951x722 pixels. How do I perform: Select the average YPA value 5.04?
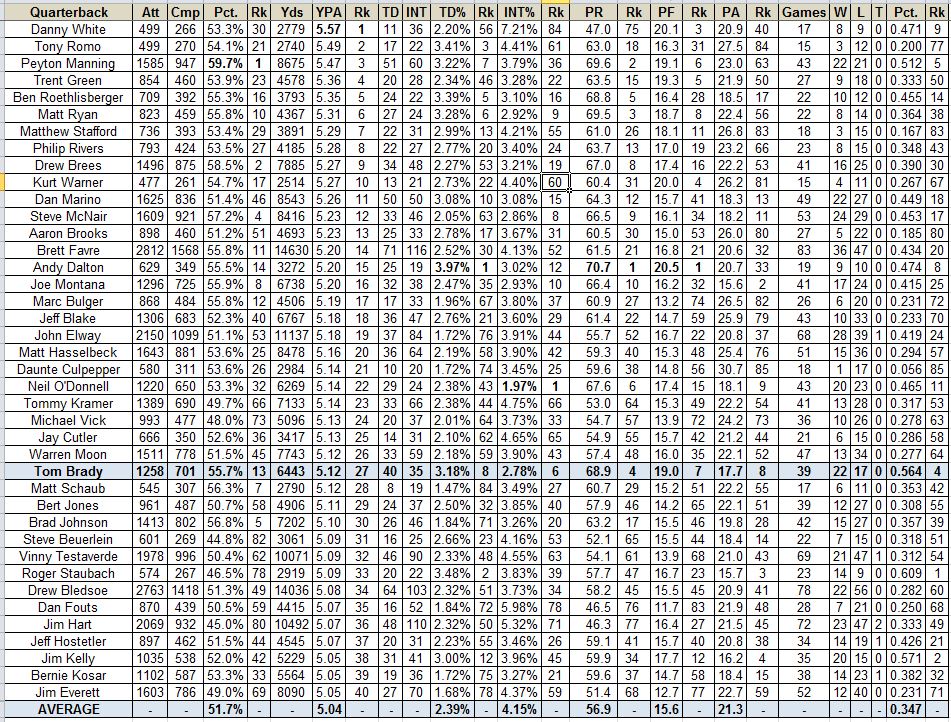click(x=327, y=709)
